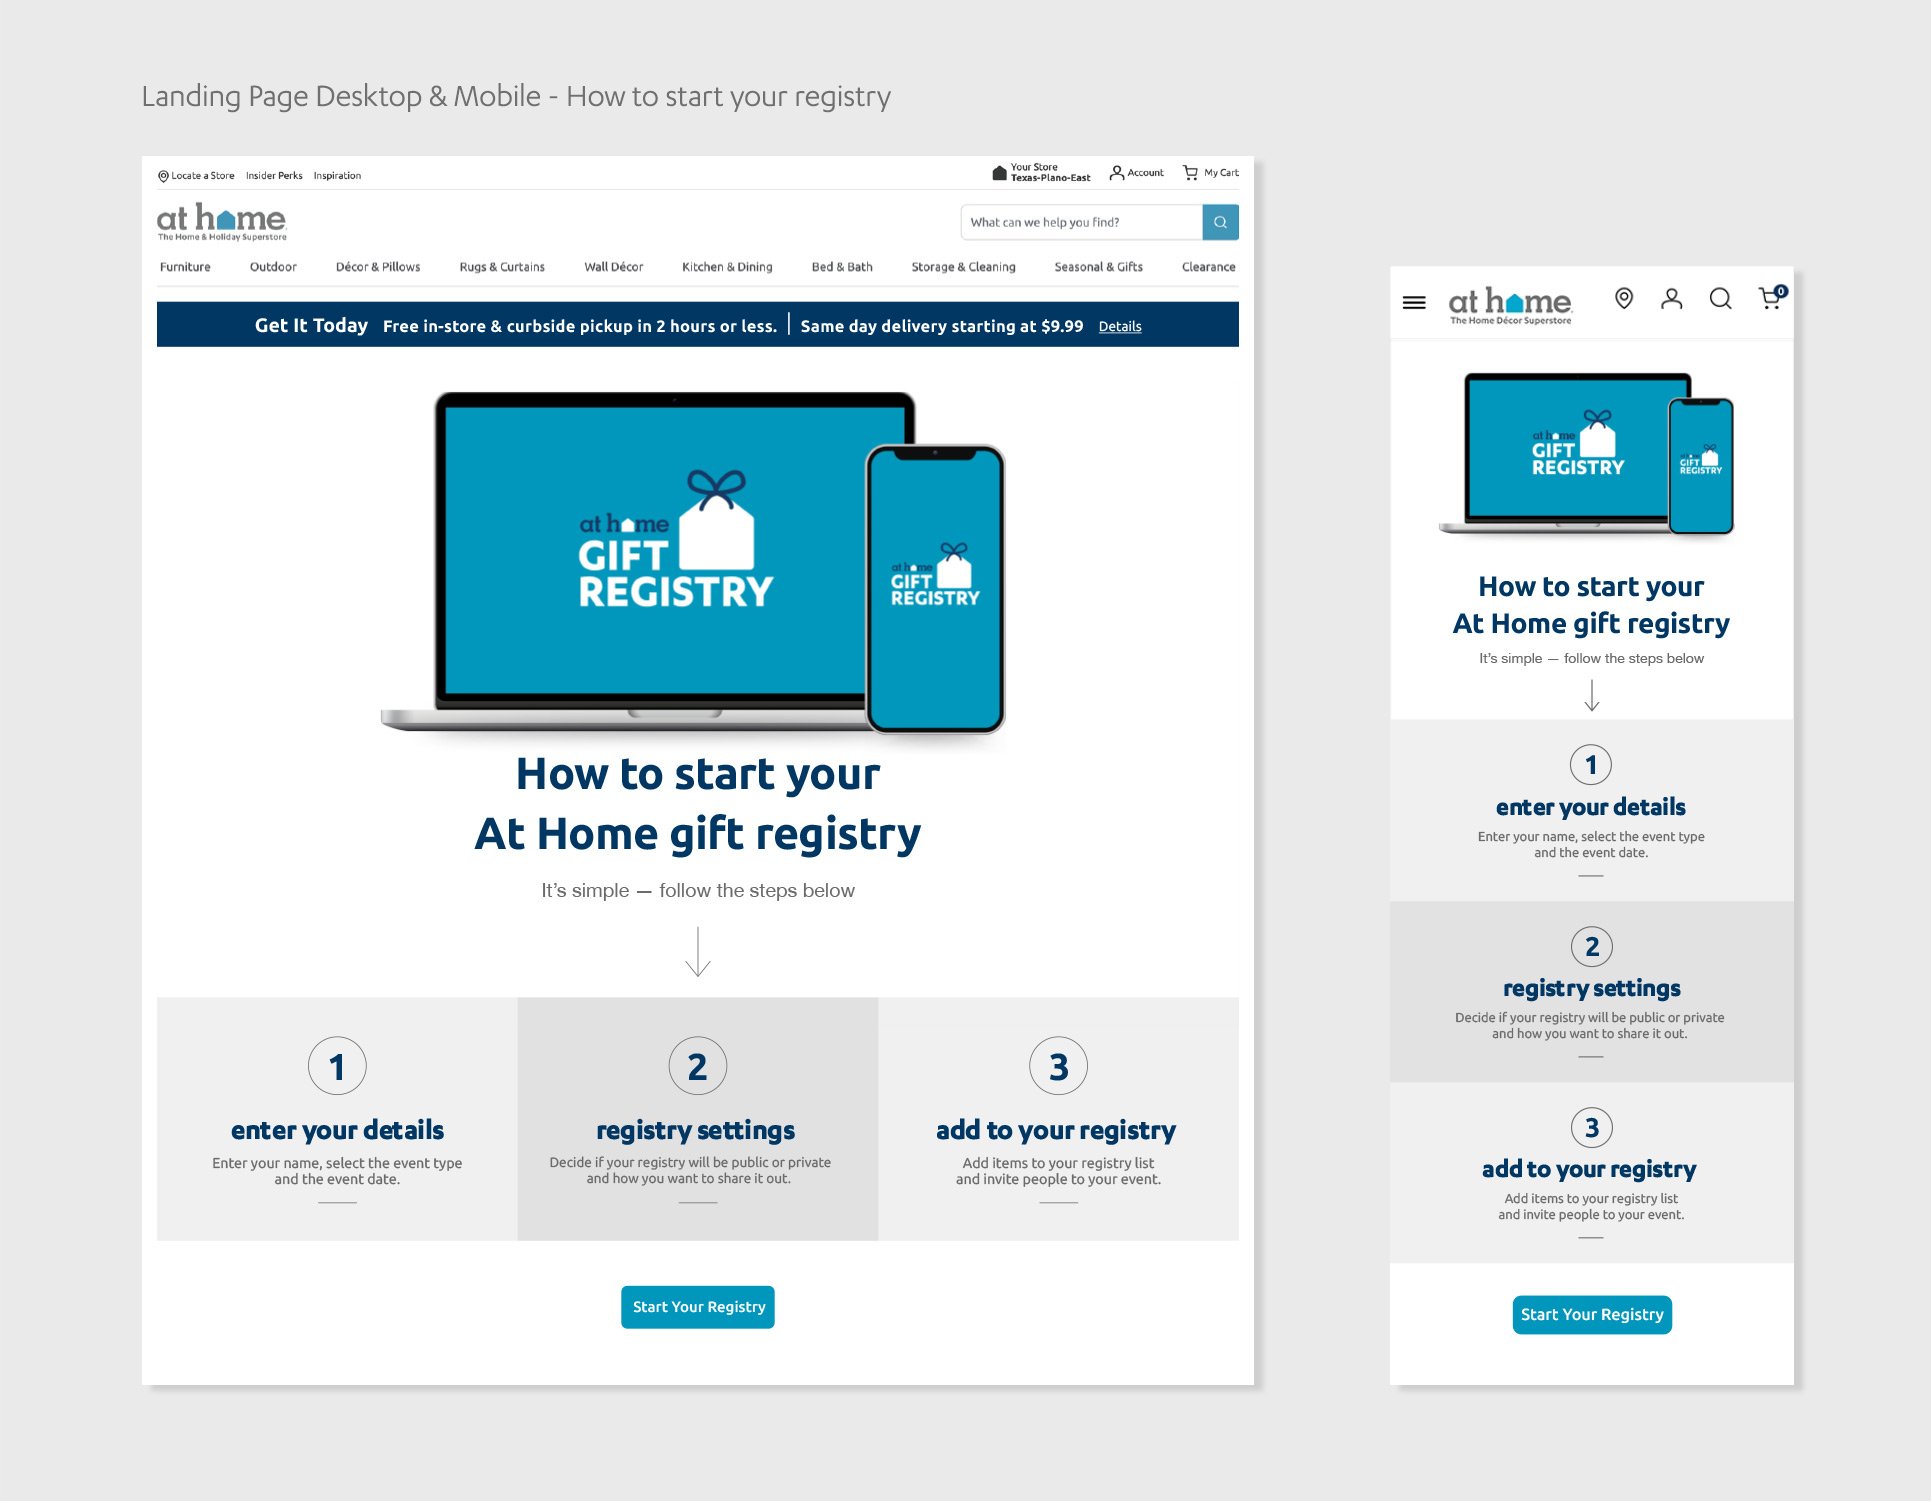
Task: Click in the 'What can we help you find?' search field
Action: pyautogui.click(x=1081, y=222)
